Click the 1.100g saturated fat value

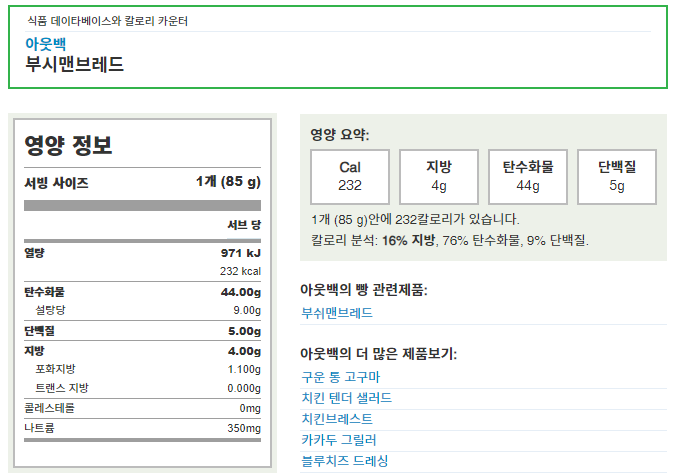(x=244, y=369)
